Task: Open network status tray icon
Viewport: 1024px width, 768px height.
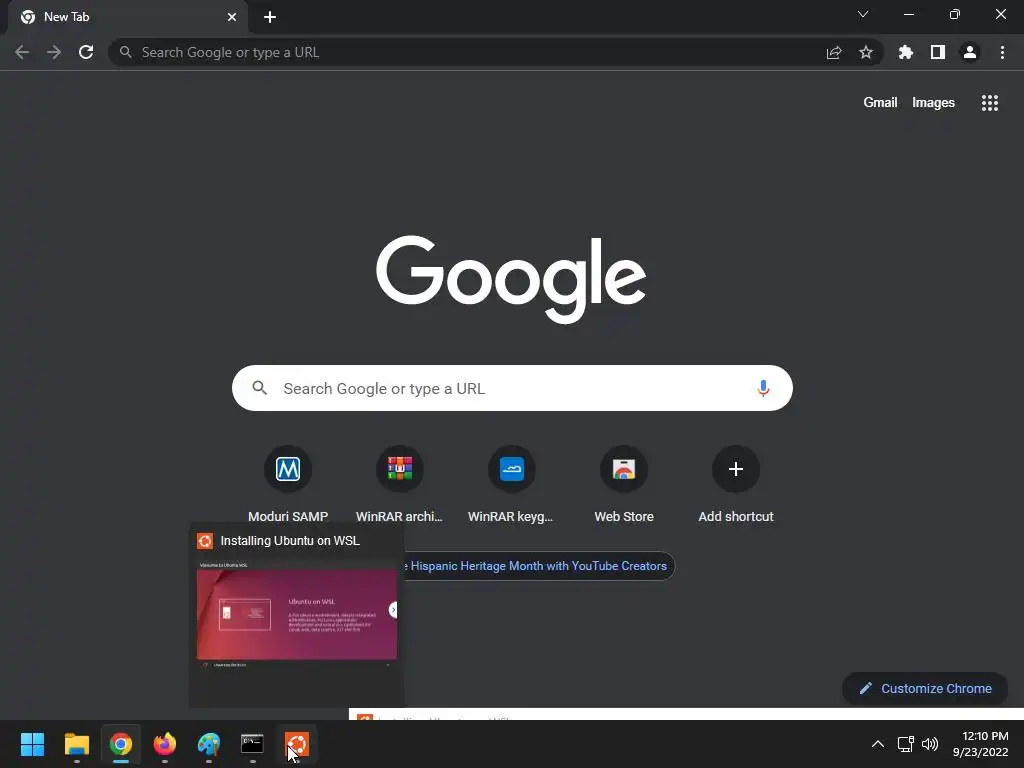Action: click(905, 744)
